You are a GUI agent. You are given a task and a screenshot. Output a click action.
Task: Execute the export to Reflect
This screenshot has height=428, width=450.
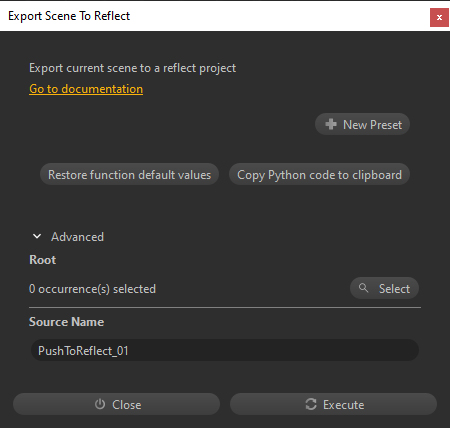[333, 404]
